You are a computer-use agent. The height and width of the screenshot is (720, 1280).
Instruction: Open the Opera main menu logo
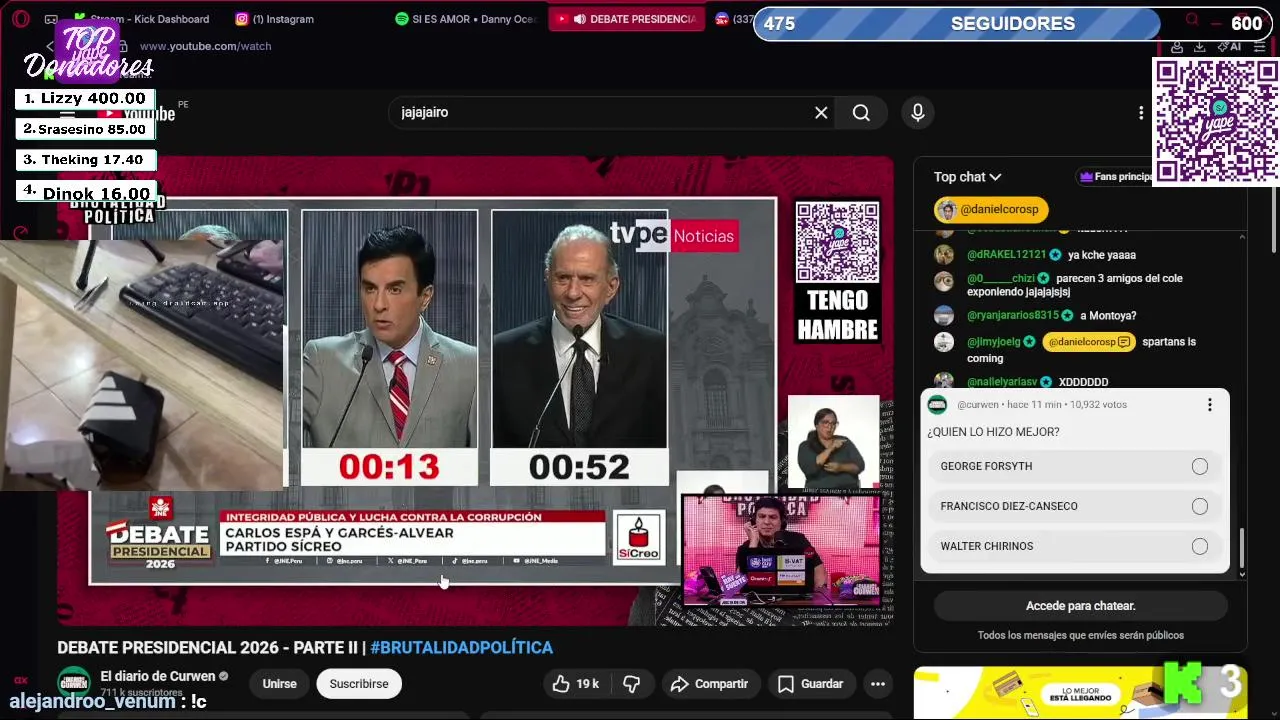pos(21,19)
